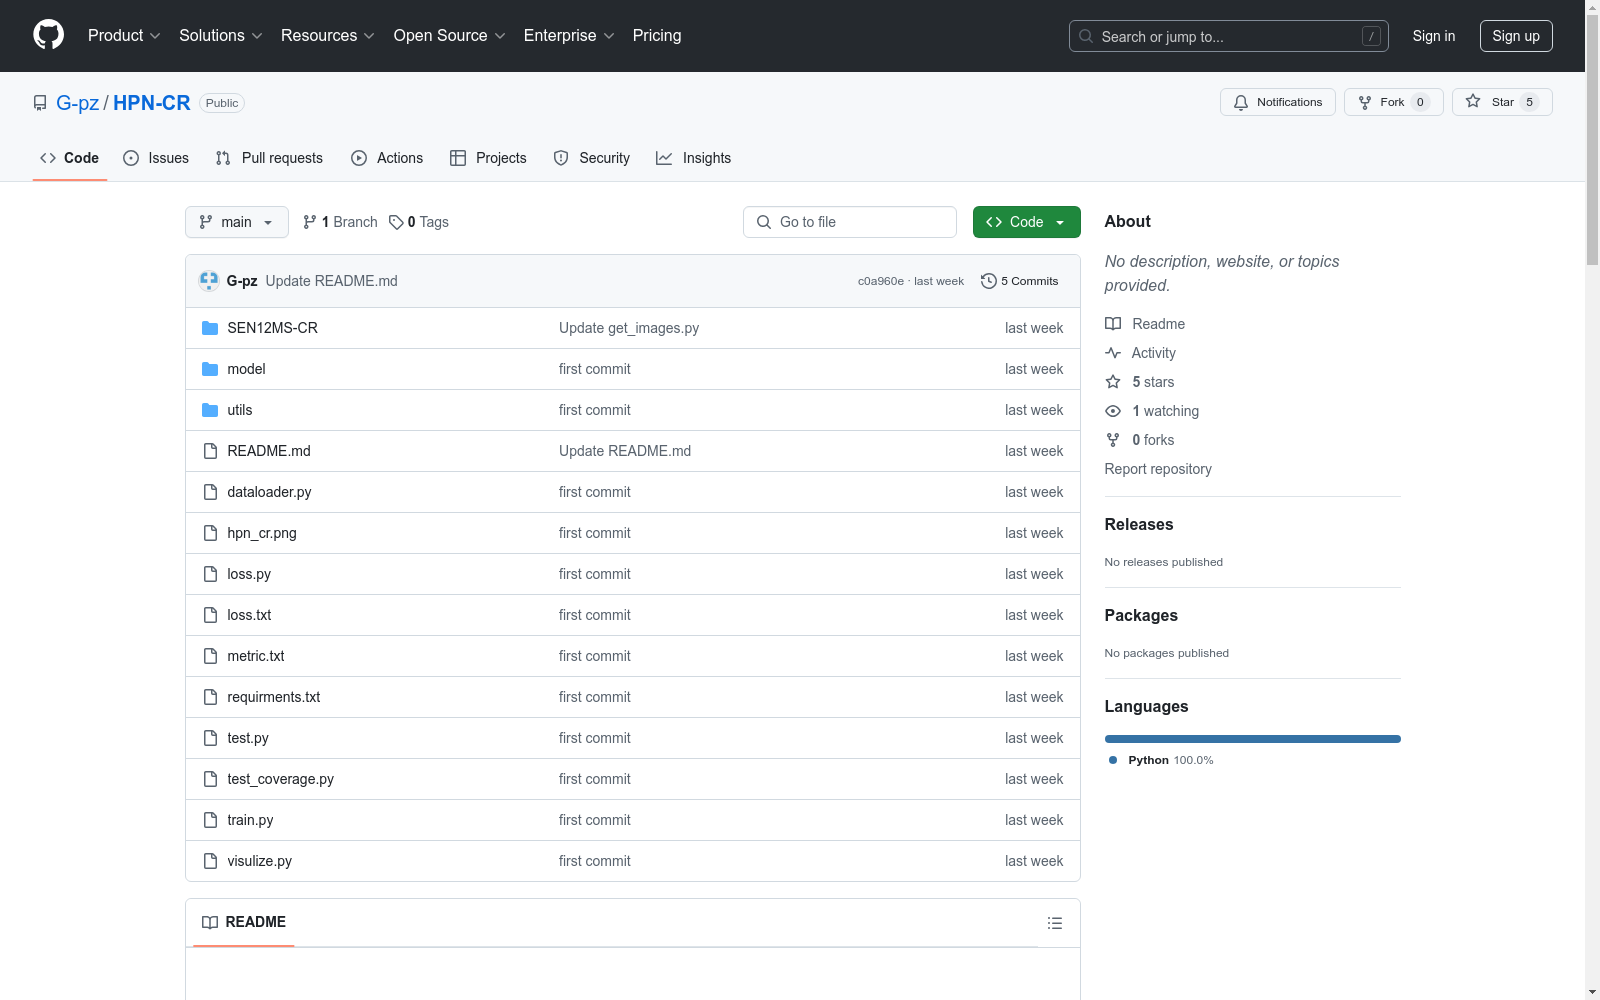Screen dimensions: 1600x1000
Task: Open the train.py file
Action: tap(250, 820)
